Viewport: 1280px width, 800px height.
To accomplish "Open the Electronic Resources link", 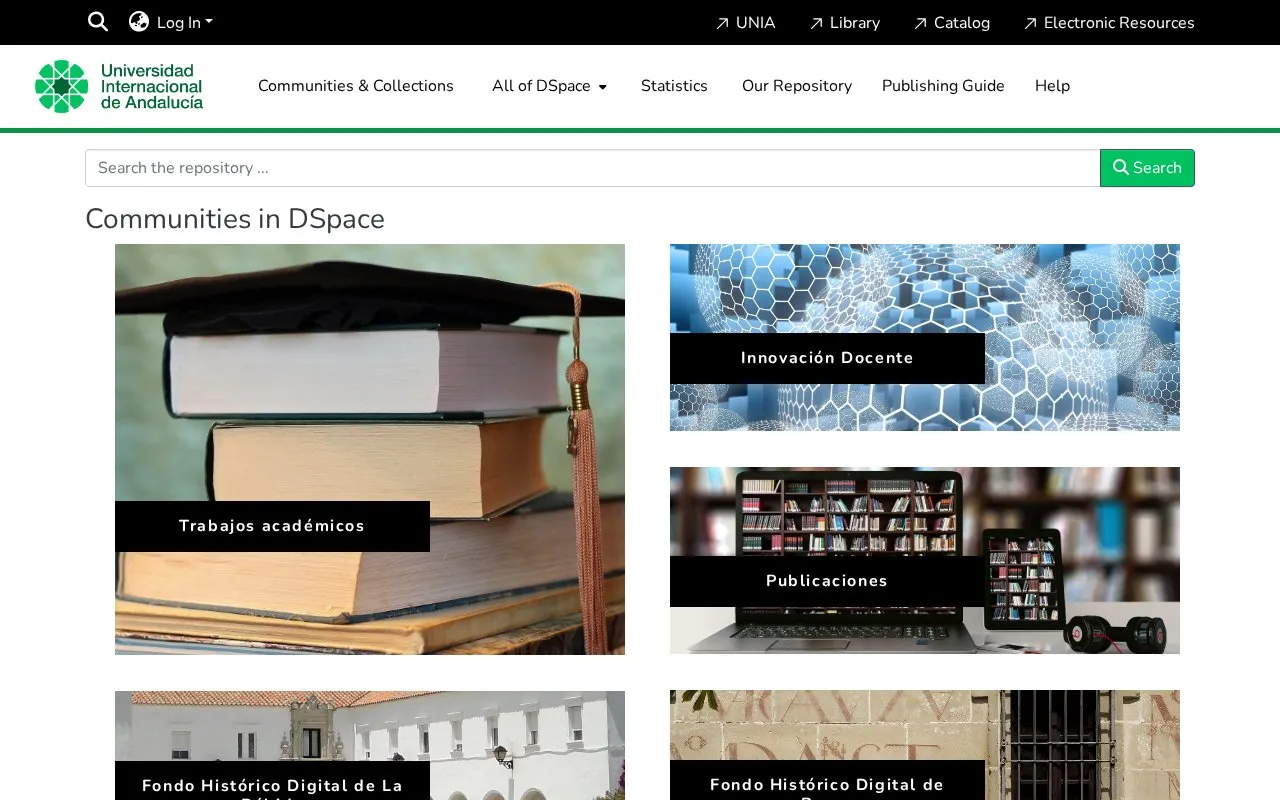I will [1108, 23].
